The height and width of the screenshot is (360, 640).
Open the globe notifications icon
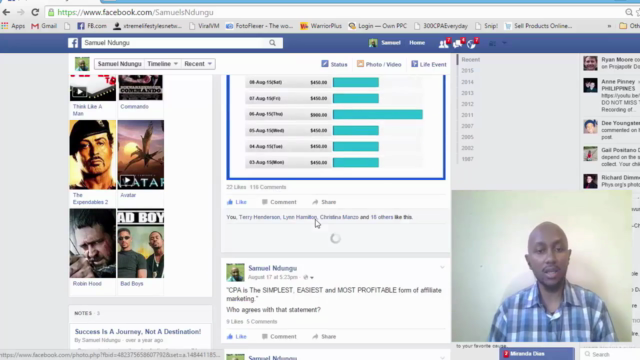(471, 43)
